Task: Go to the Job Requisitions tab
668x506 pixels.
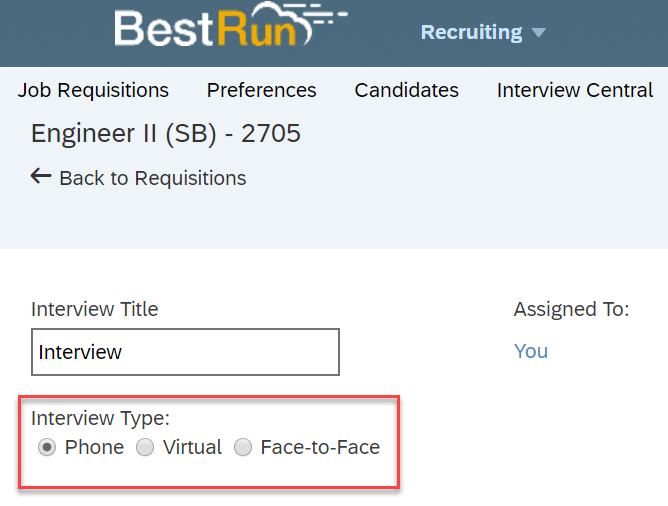Action: click(93, 90)
